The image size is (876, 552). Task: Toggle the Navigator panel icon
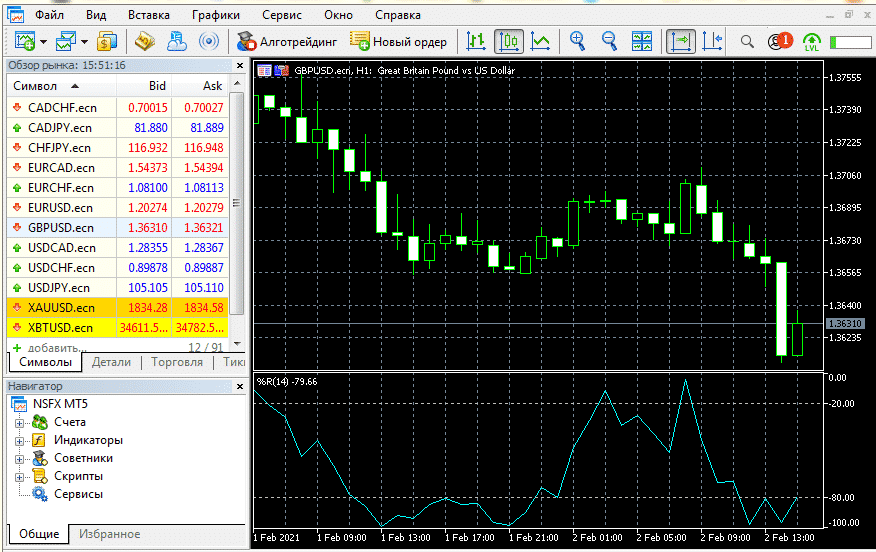pos(177,41)
